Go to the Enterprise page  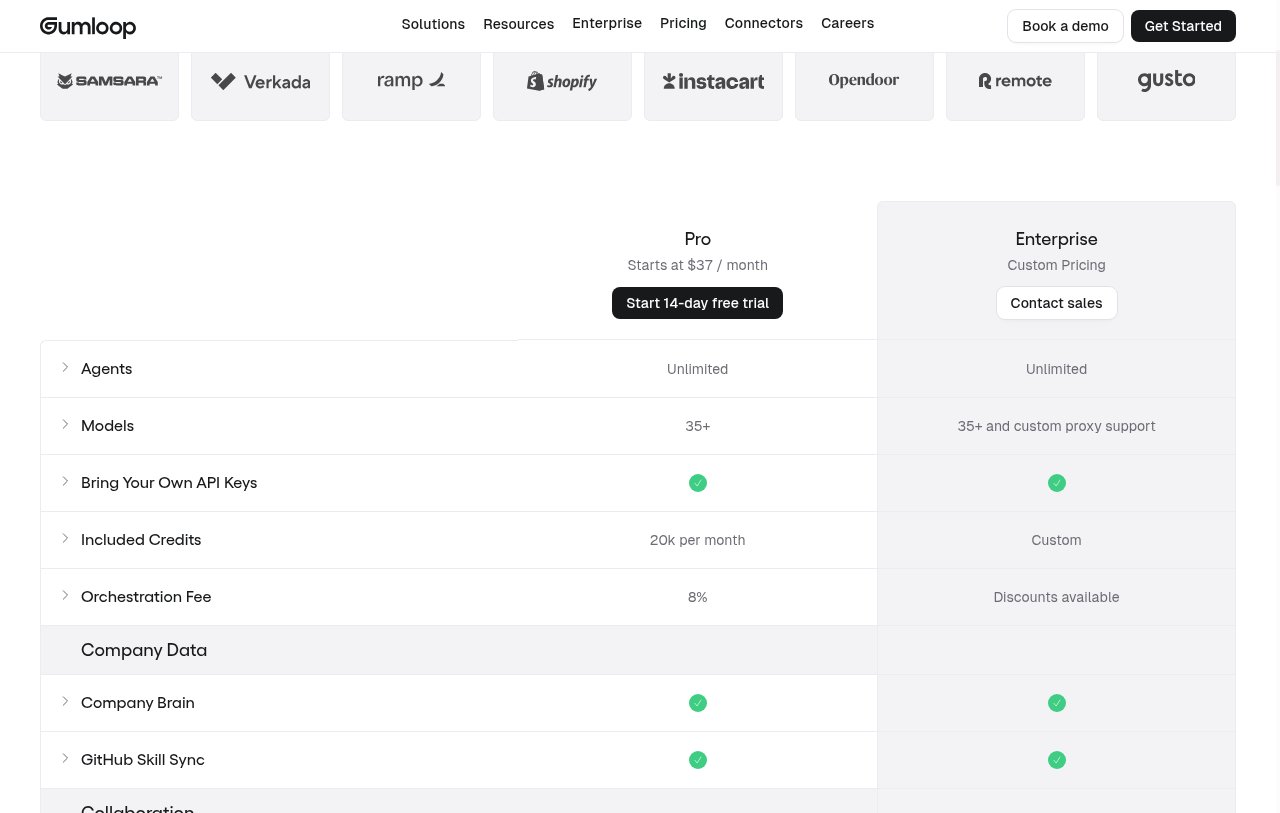click(x=607, y=23)
